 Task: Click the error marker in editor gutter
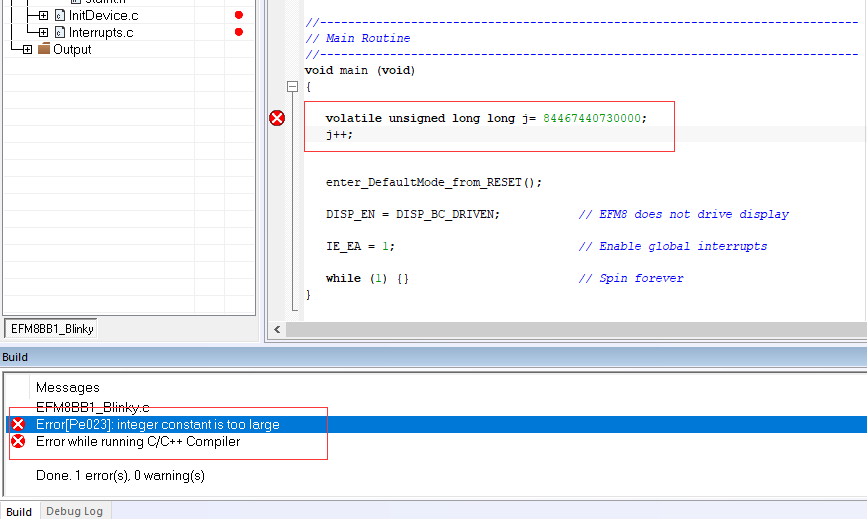tap(277, 118)
